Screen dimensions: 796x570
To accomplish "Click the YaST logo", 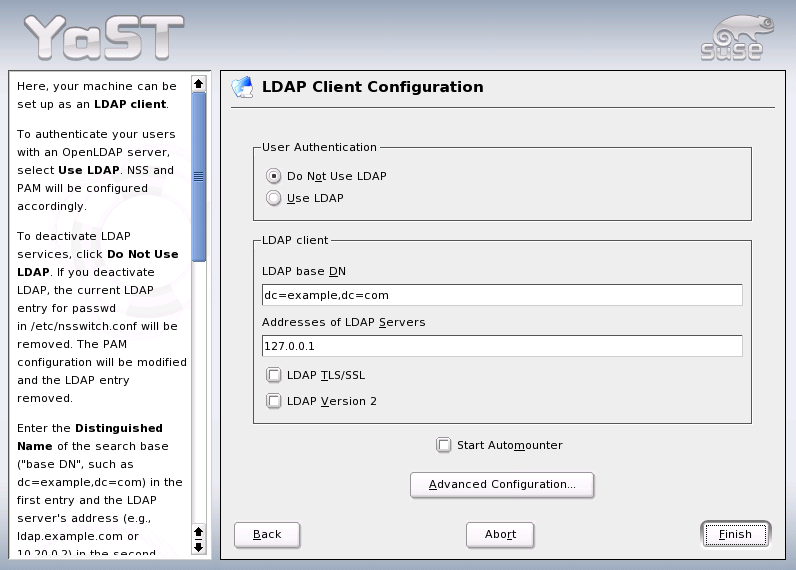I will pos(104,38).
